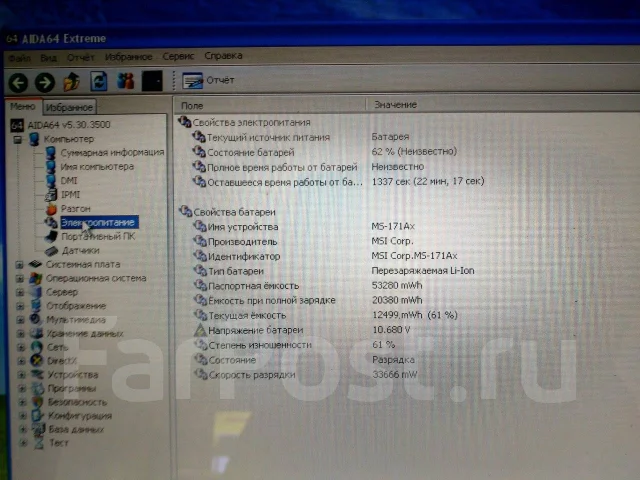The image size is (640, 480).
Task: Click the Системная плата motherboard icon
Action: point(36,264)
